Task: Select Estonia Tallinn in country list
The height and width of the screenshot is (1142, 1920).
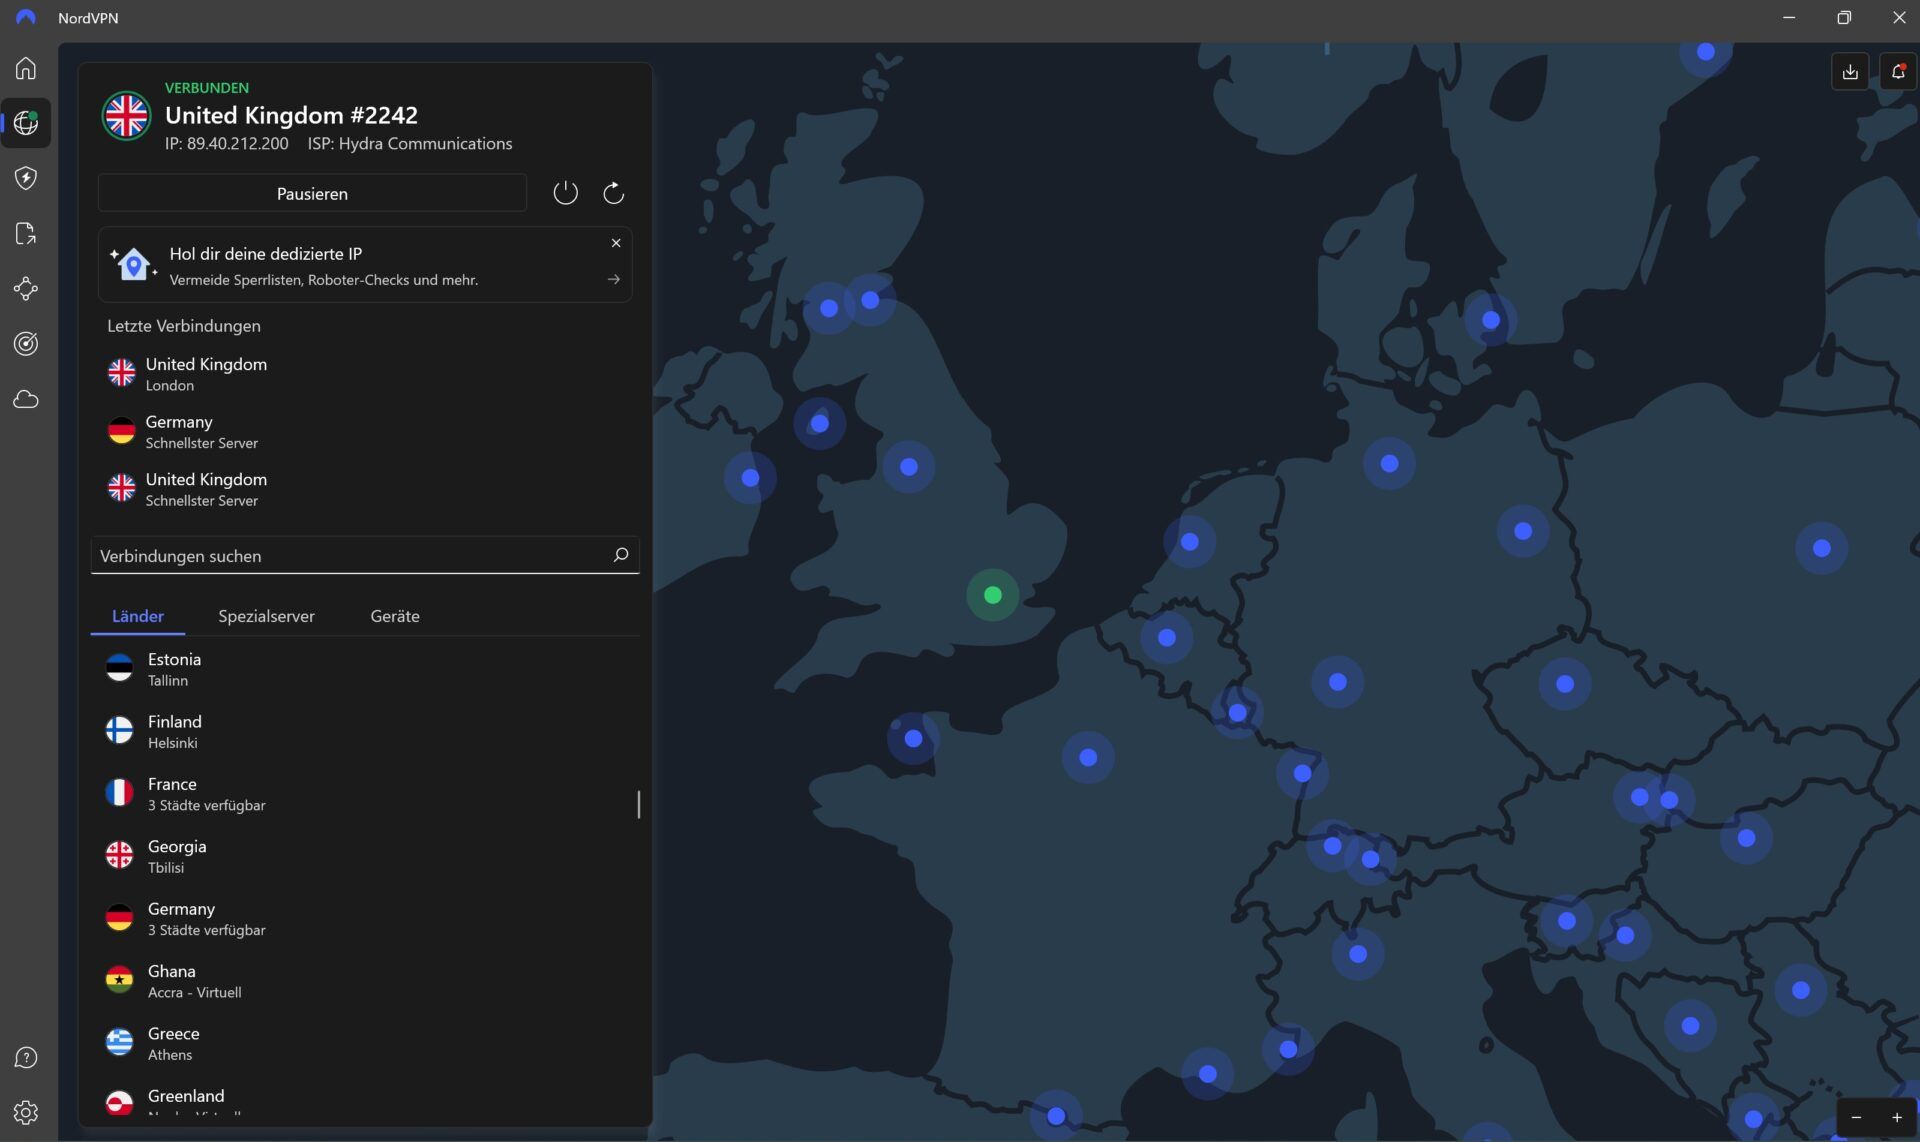Action: [x=365, y=669]
